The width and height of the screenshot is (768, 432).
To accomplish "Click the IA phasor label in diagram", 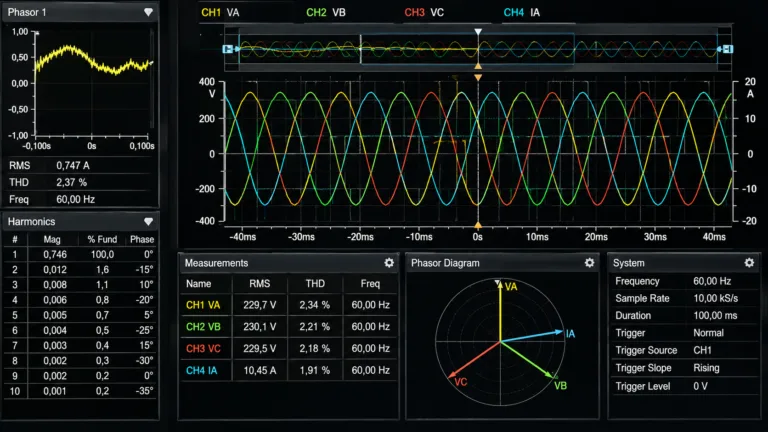I will (x=570, y=334).
